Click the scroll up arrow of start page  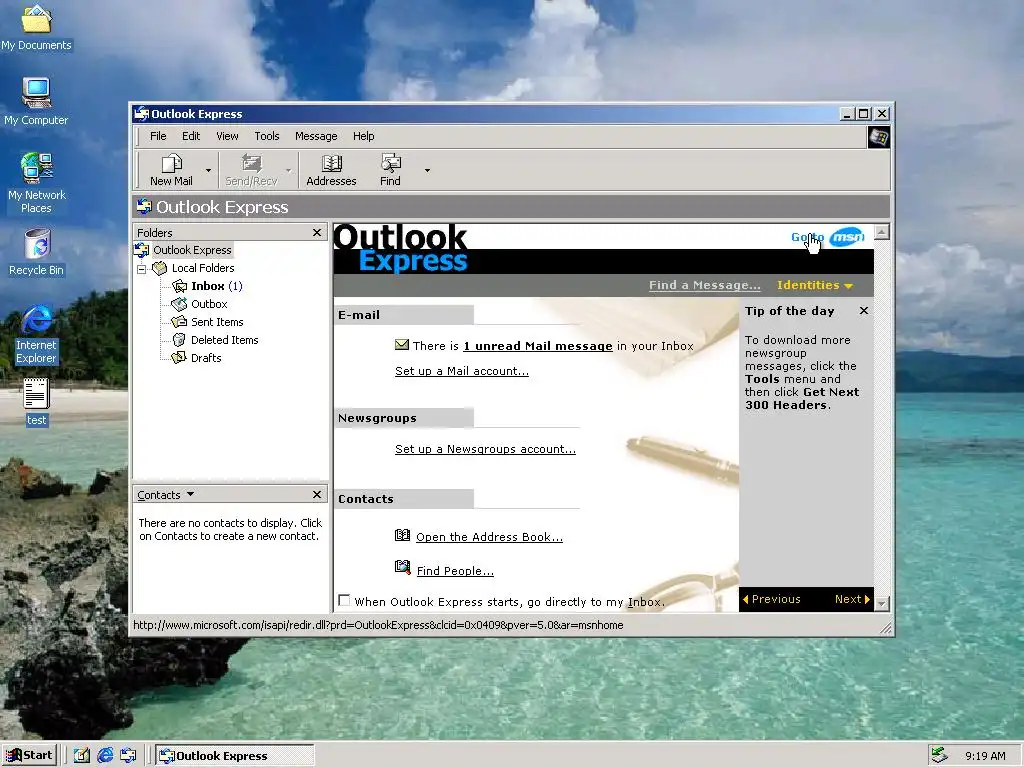point(882,232)
